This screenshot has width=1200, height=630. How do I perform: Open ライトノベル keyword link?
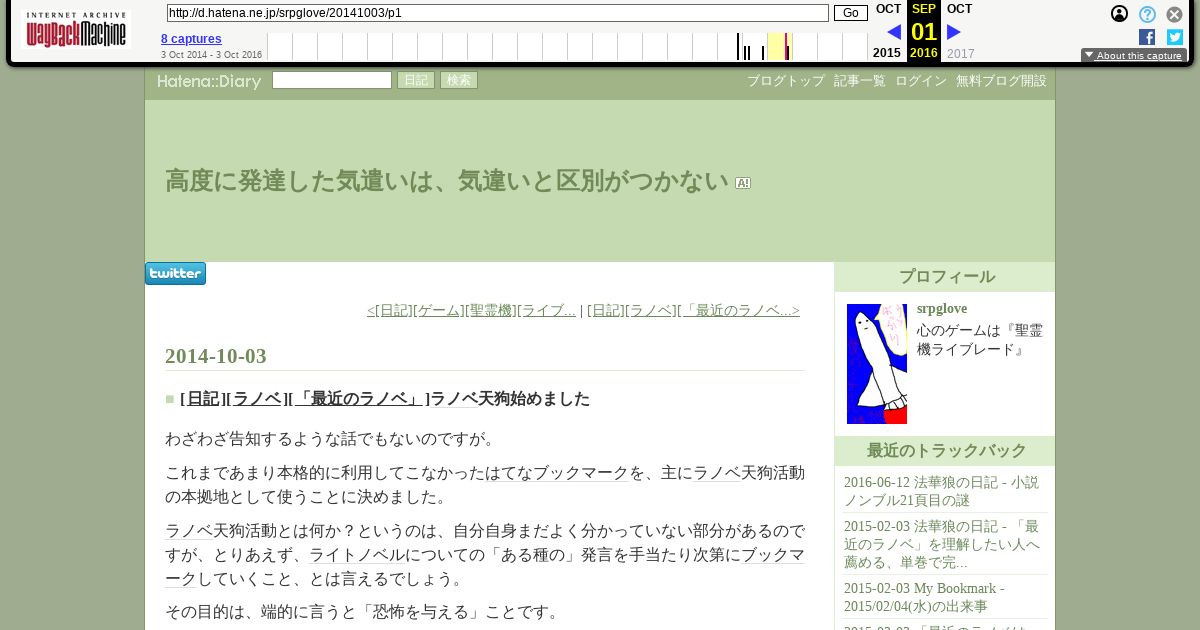tap(357, 555)
